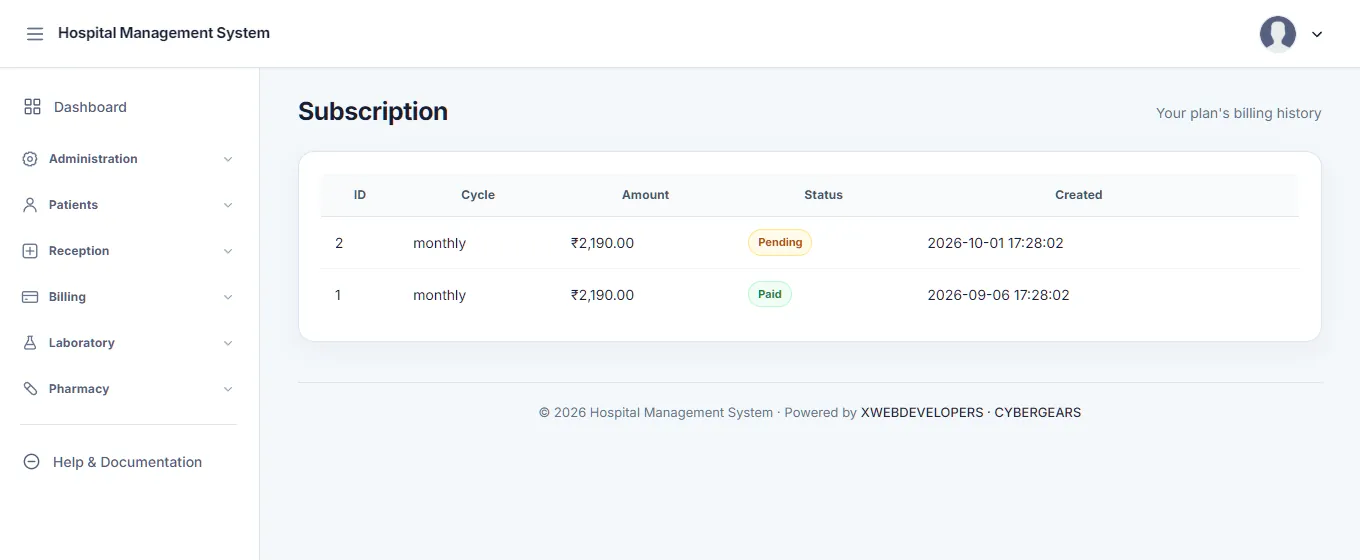This screenshot has height=560, width=1360.
Task: Open the Pharmacy menu label
Action: pos(79,389)
